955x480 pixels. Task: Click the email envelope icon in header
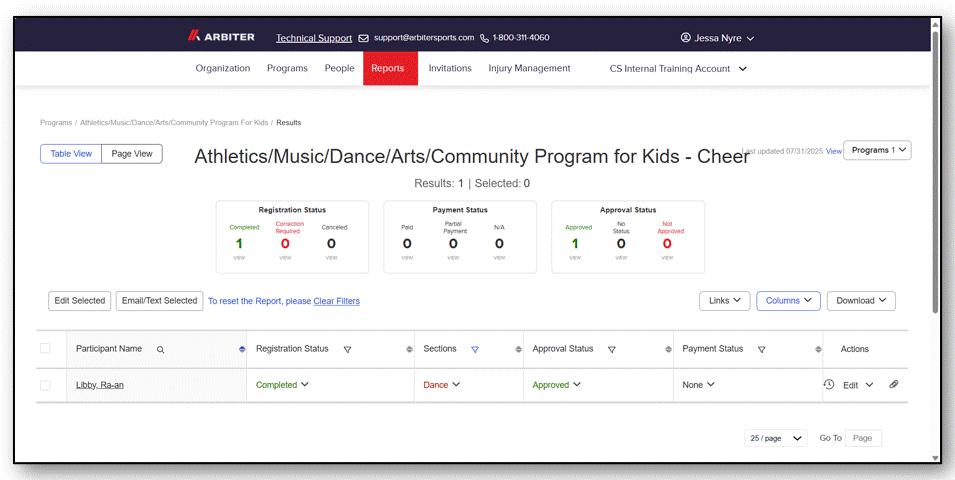[364, 38]
